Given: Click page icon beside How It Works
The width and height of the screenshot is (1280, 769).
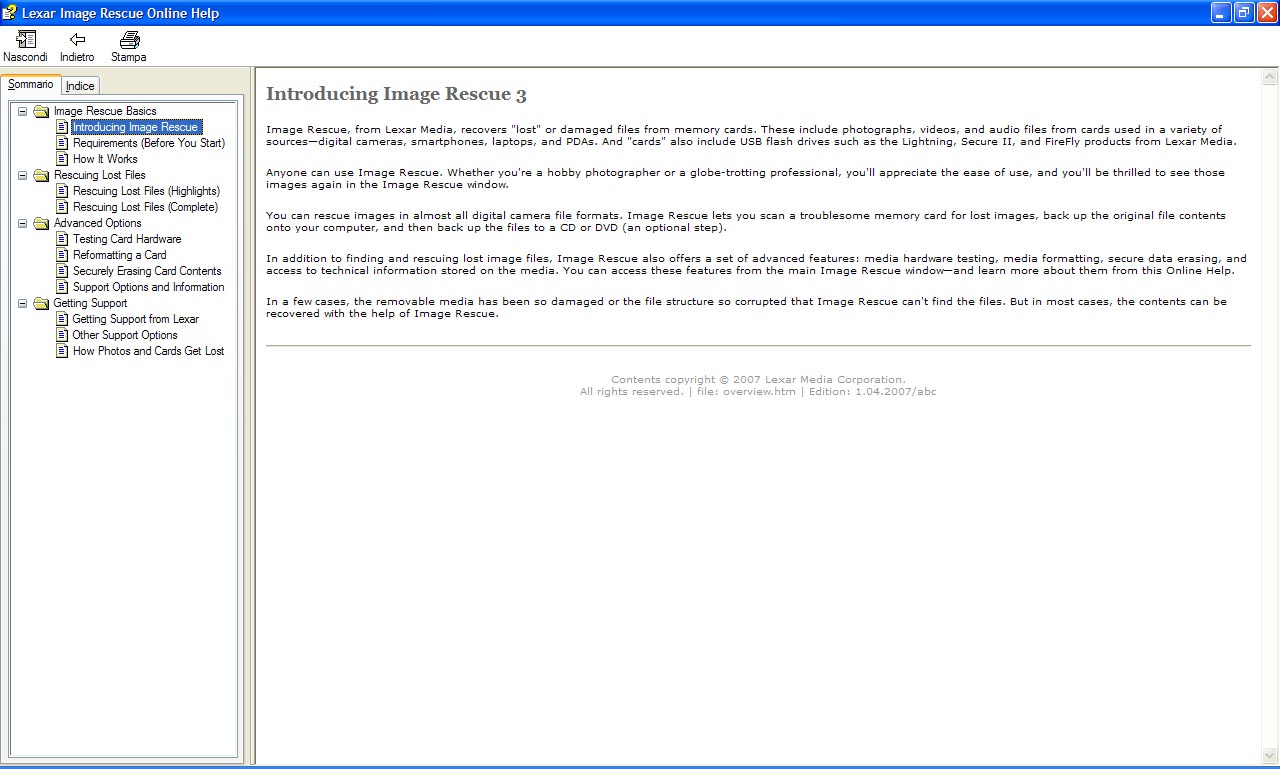Looking at the screenshot, I should tap(62, 159).
